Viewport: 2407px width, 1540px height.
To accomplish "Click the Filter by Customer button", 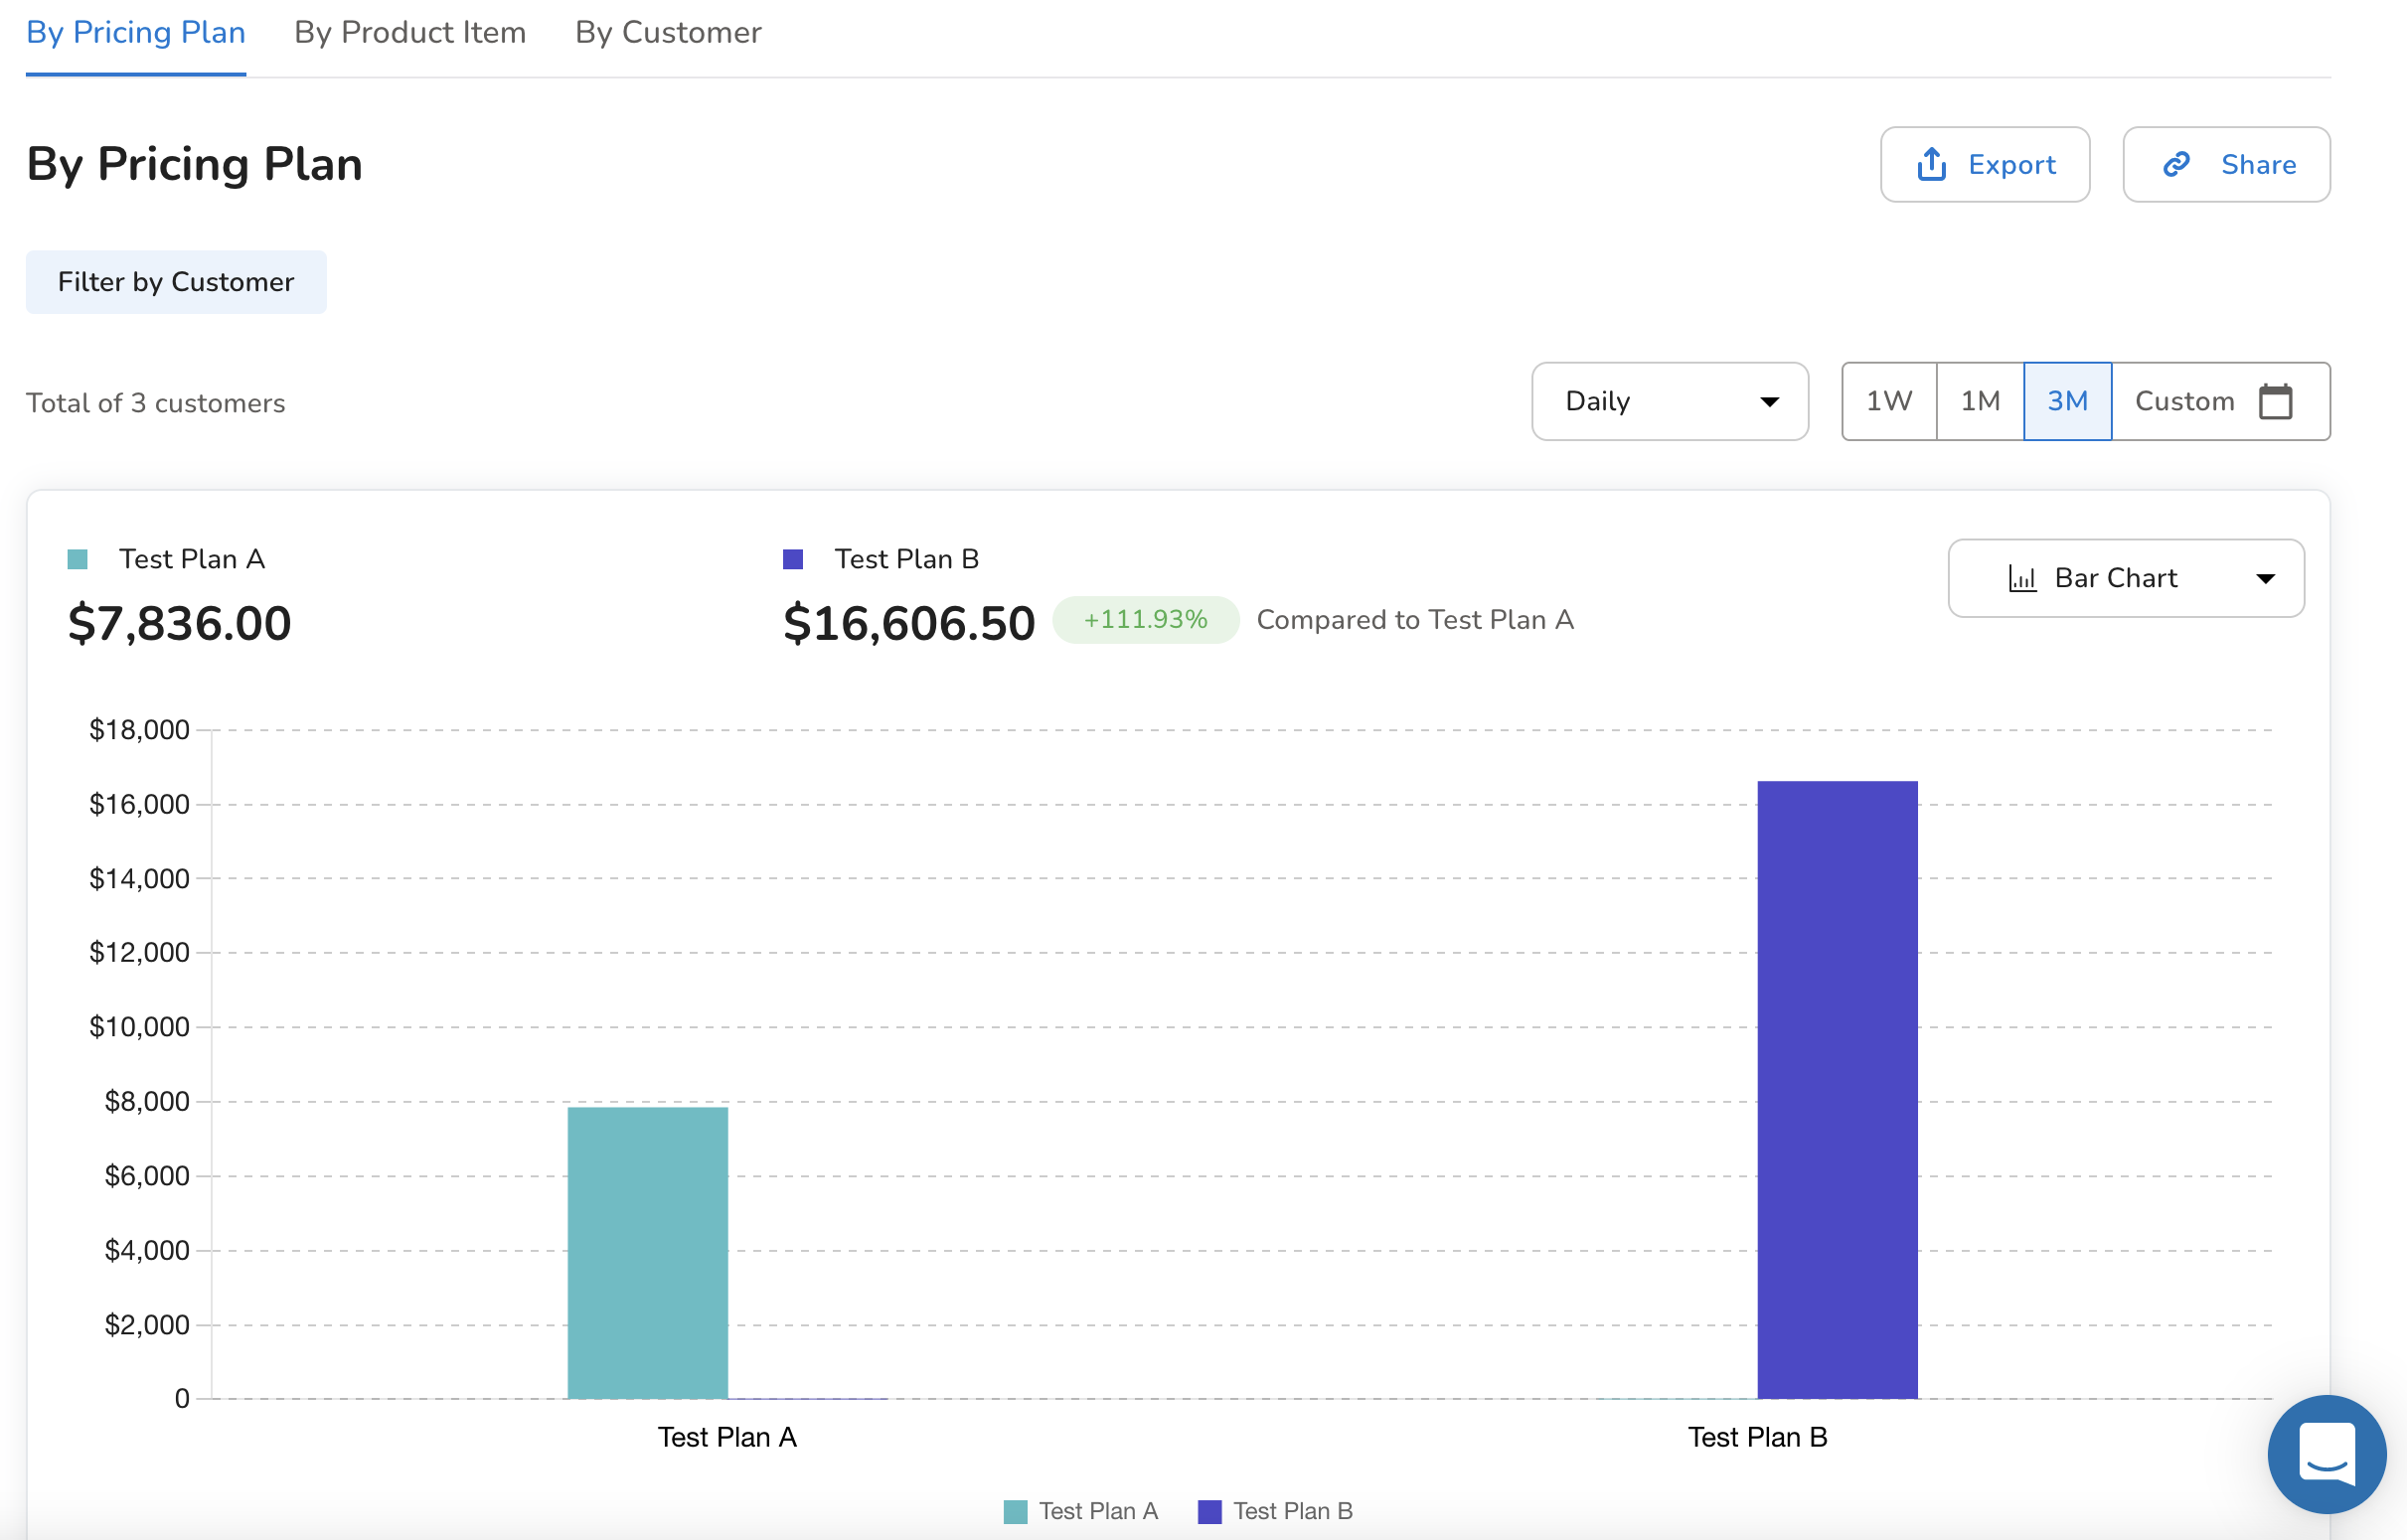I will click(176, 282).
